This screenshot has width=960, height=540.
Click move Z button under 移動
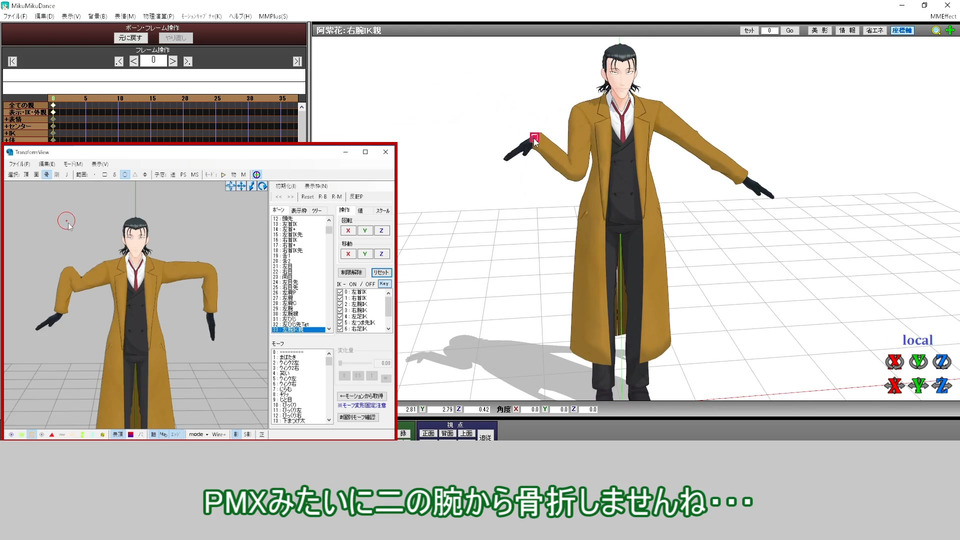click(x=381, y=253)
